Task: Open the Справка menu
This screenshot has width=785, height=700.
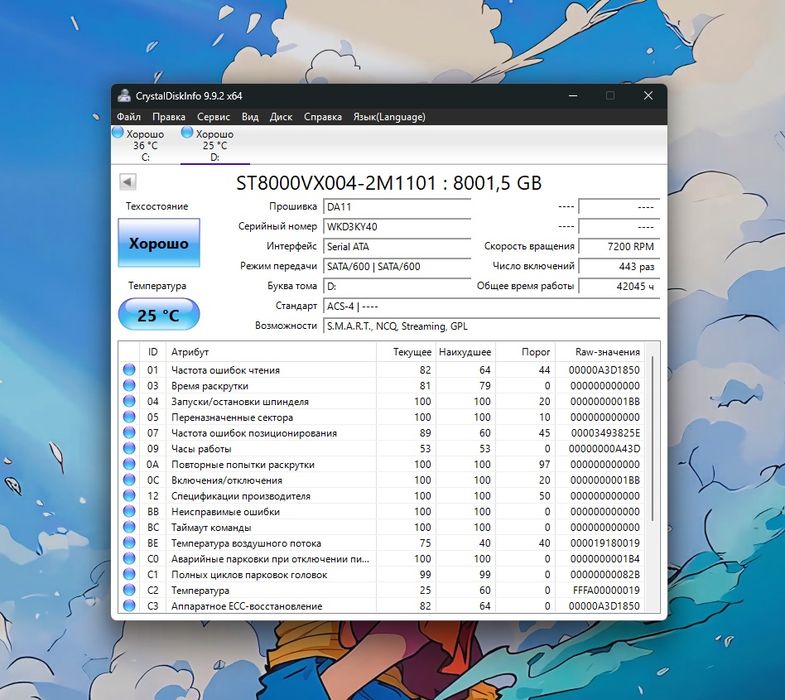Action: [x=323, y=117]
